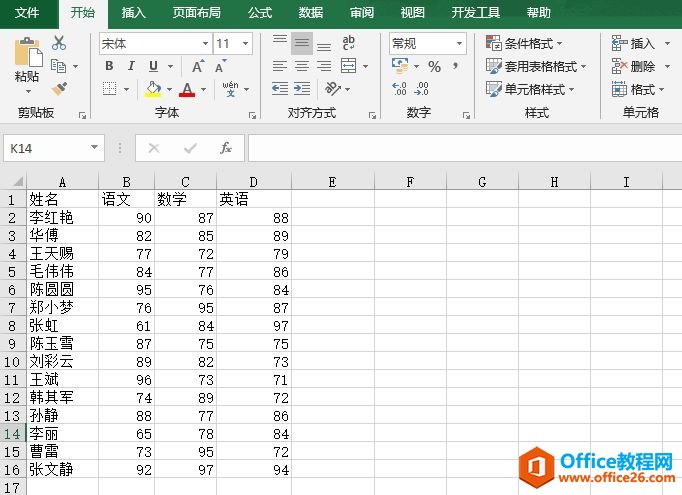Open Cell Styles (单元格样式) menu
This screenshot has width=682, height=495.
pos(530,89)
